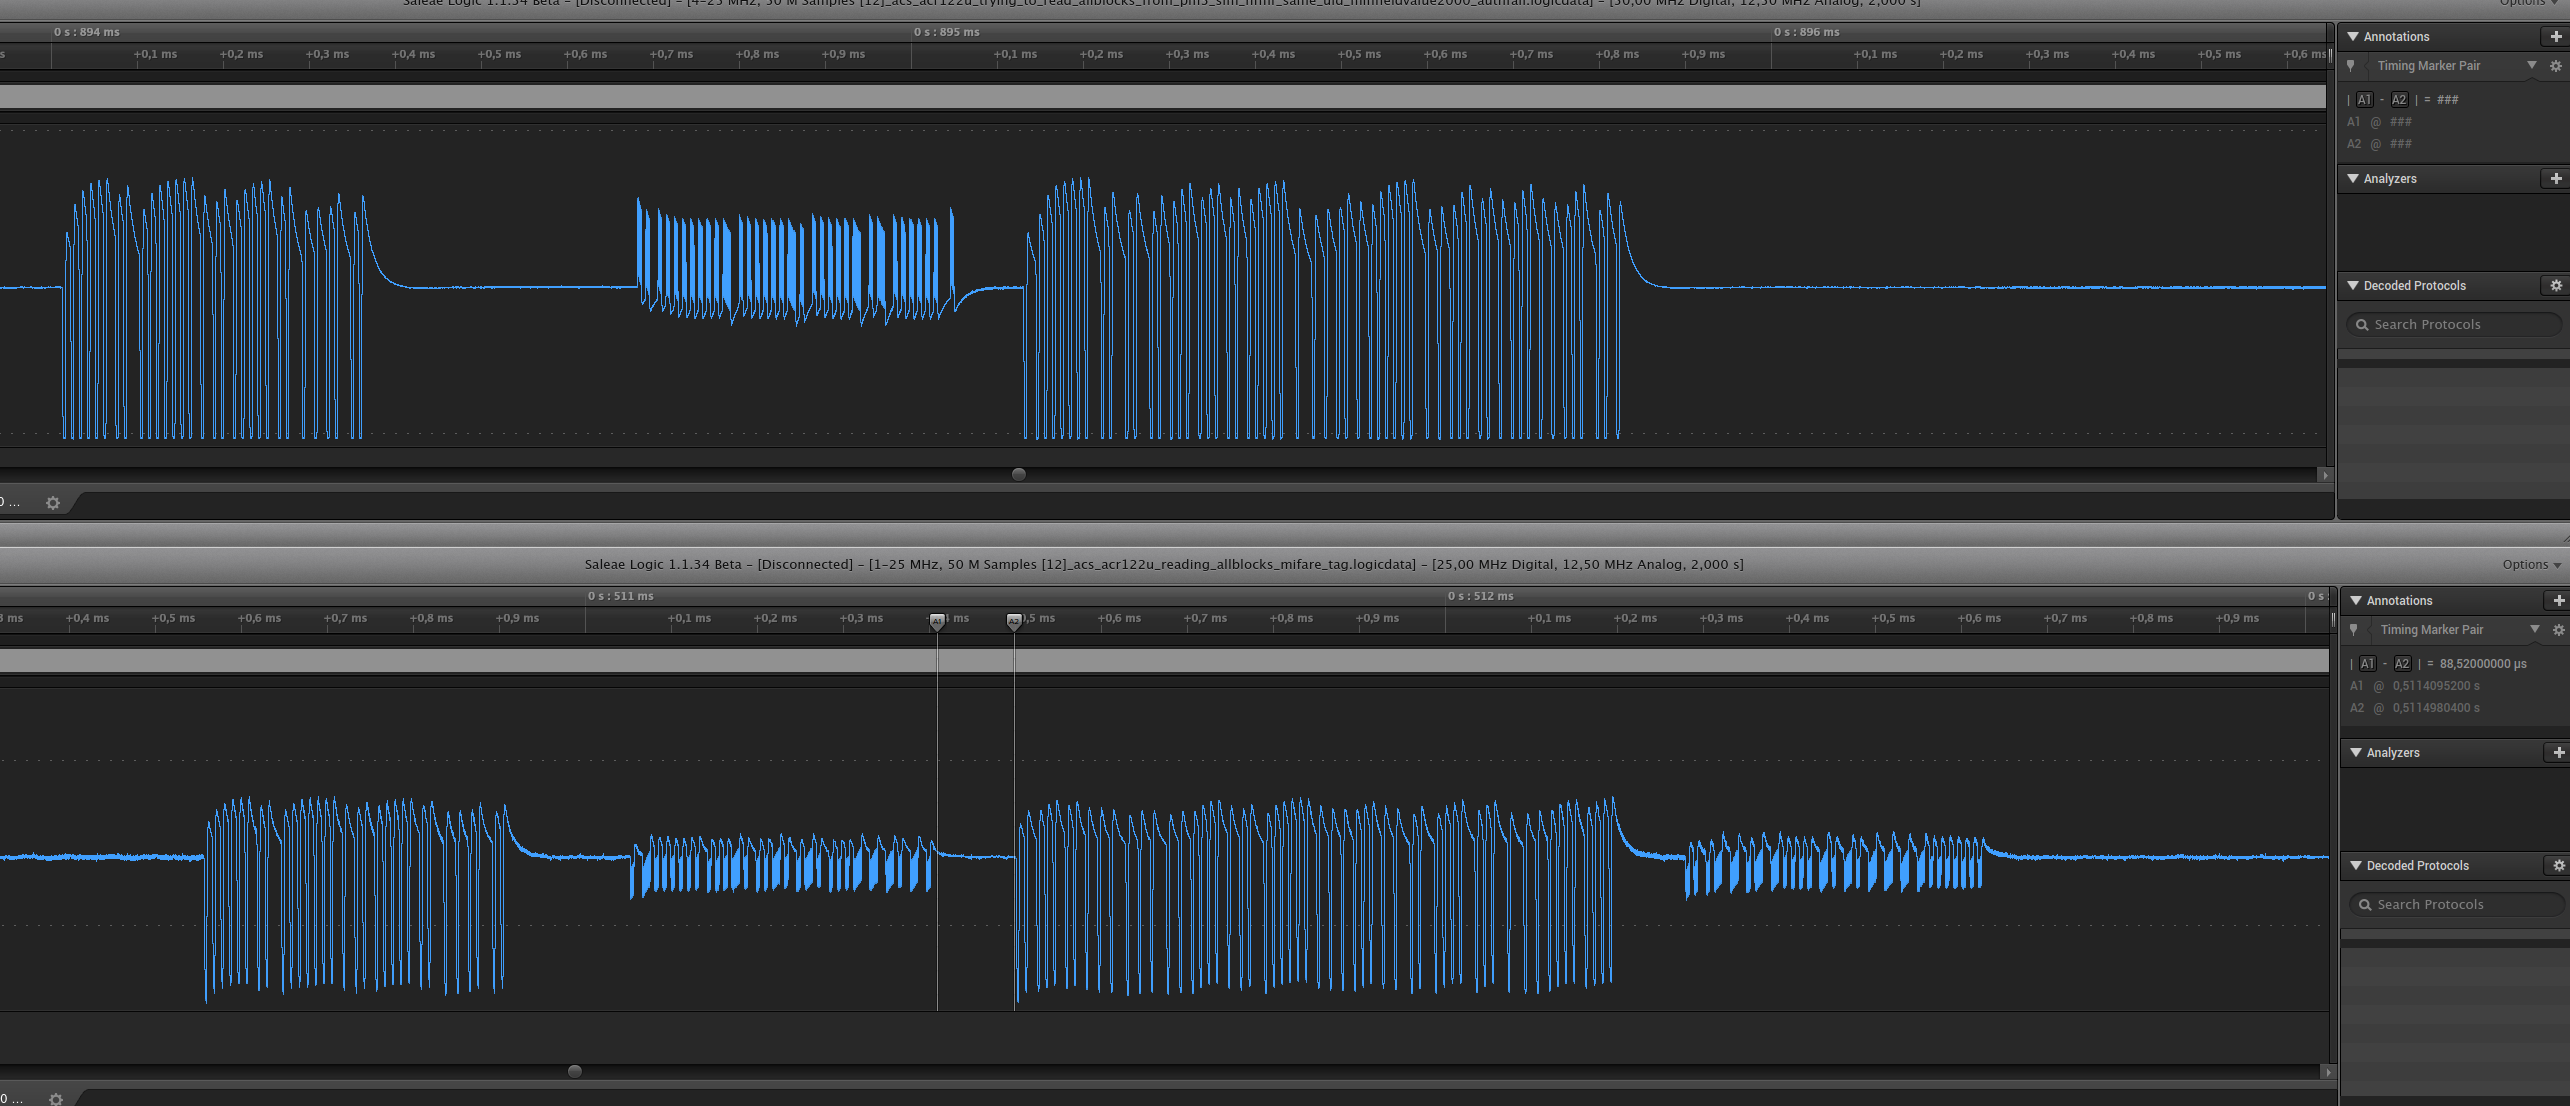Screen dimensions: 2570x1106
Task: Add an analyzer in the top window
Action: (2556, 179)
